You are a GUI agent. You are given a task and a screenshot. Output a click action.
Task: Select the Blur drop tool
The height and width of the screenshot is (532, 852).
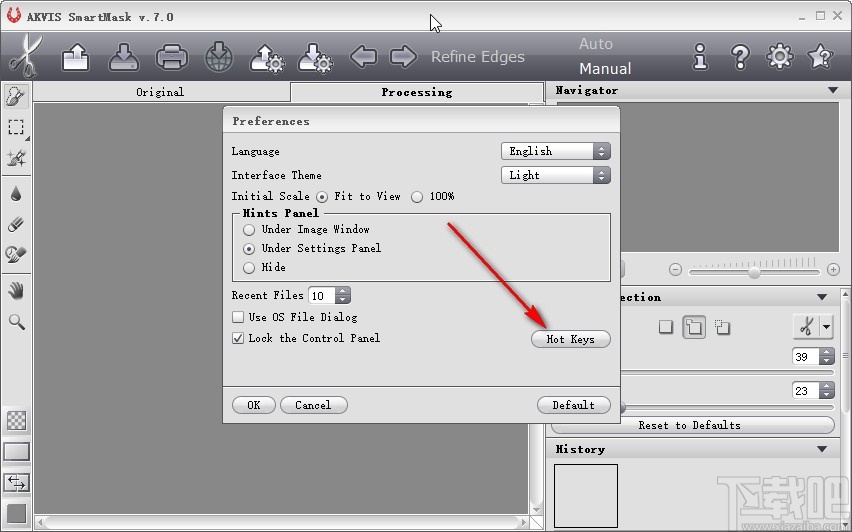coord(16,193)
